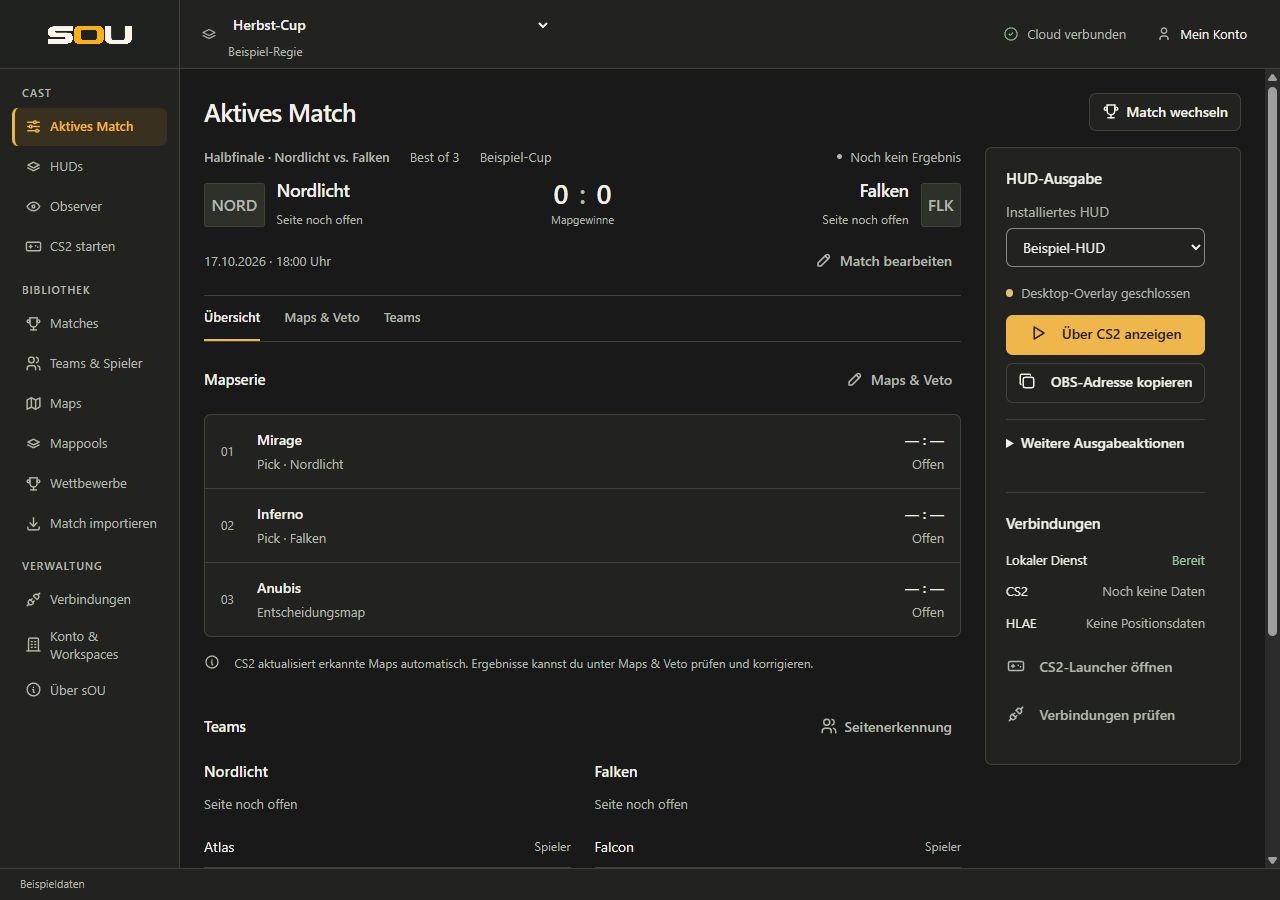The height and width of the screenshot is (900, 1280).
Task: Click the sOU logo
Action: (90, 35)
